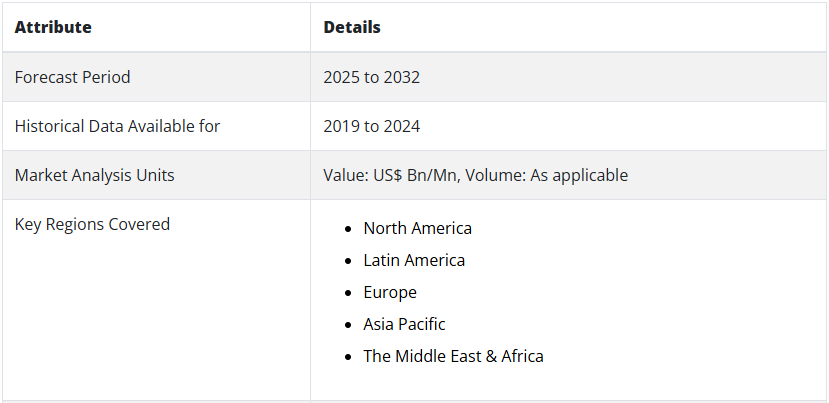Click the bullet before The Middle East

347,358
